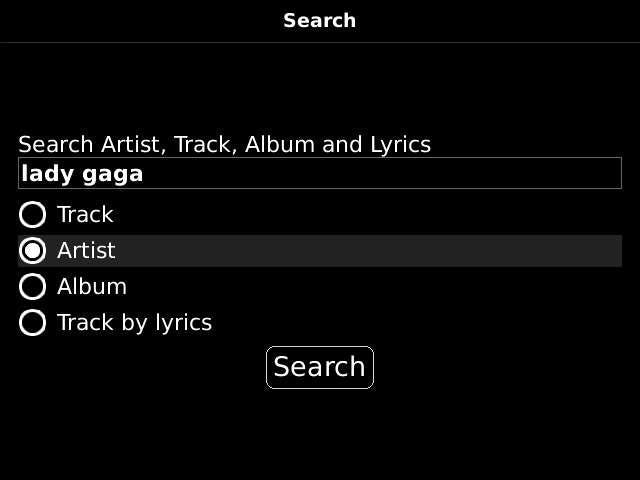Click the "Search" title at the top
640x480 pixels.
(x=319, y=20)
